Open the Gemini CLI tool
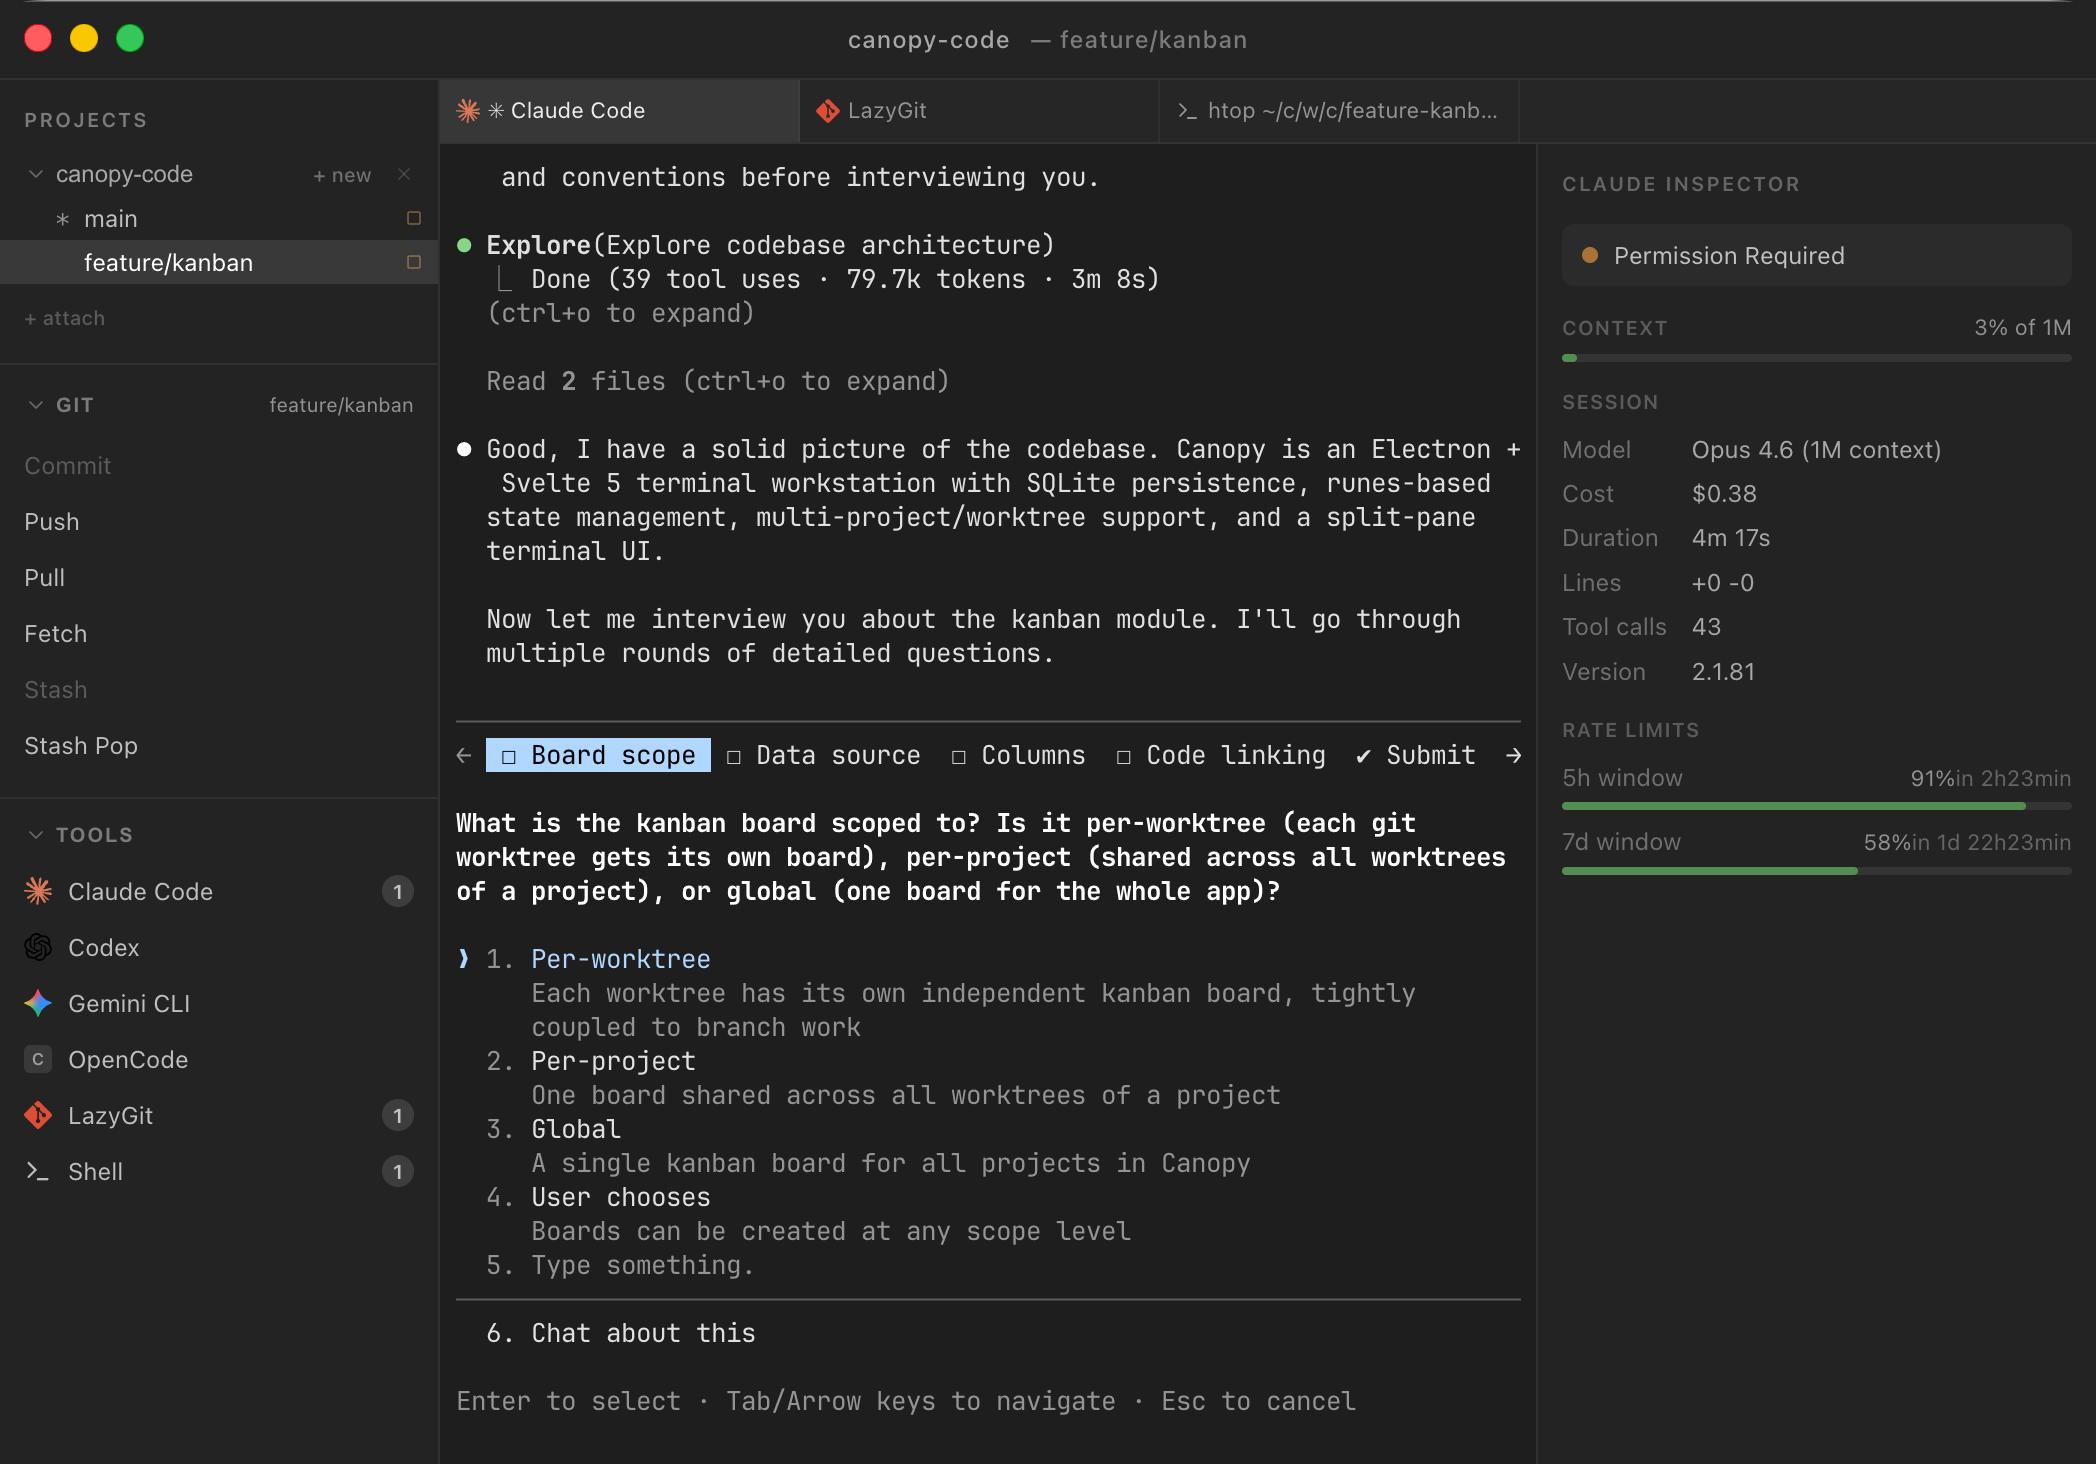This screenshot has height=1464, width=2096. point(129,1003)
